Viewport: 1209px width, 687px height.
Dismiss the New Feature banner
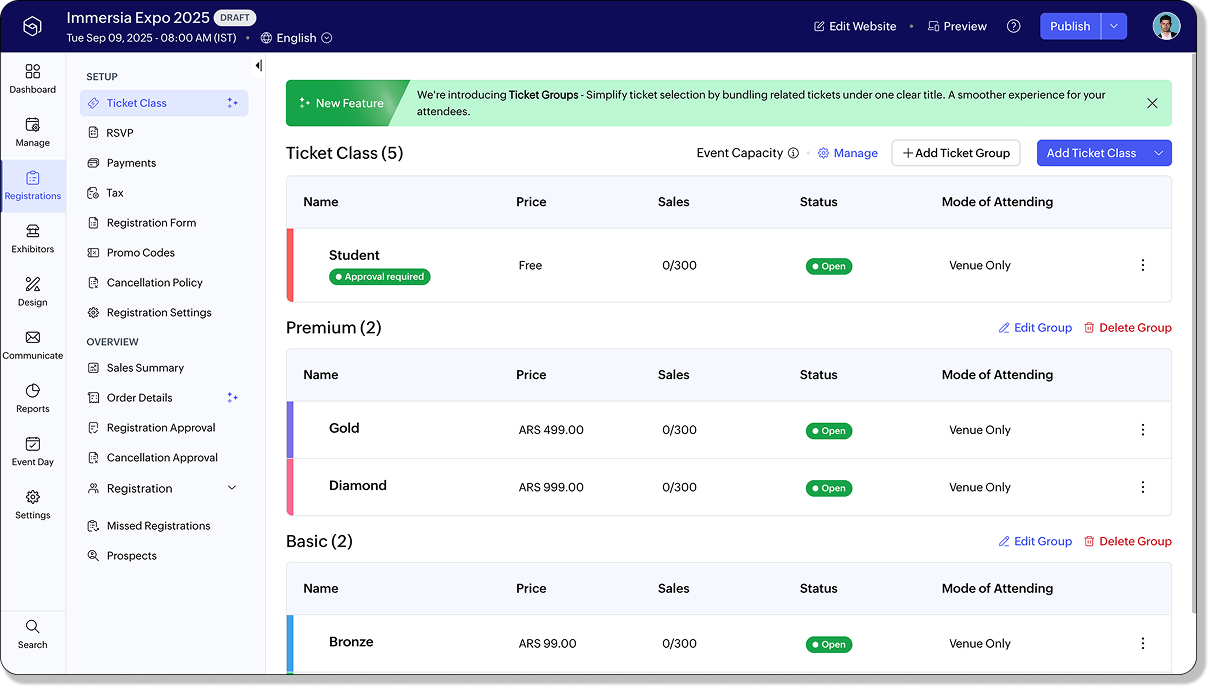(x=1152, y=103)
